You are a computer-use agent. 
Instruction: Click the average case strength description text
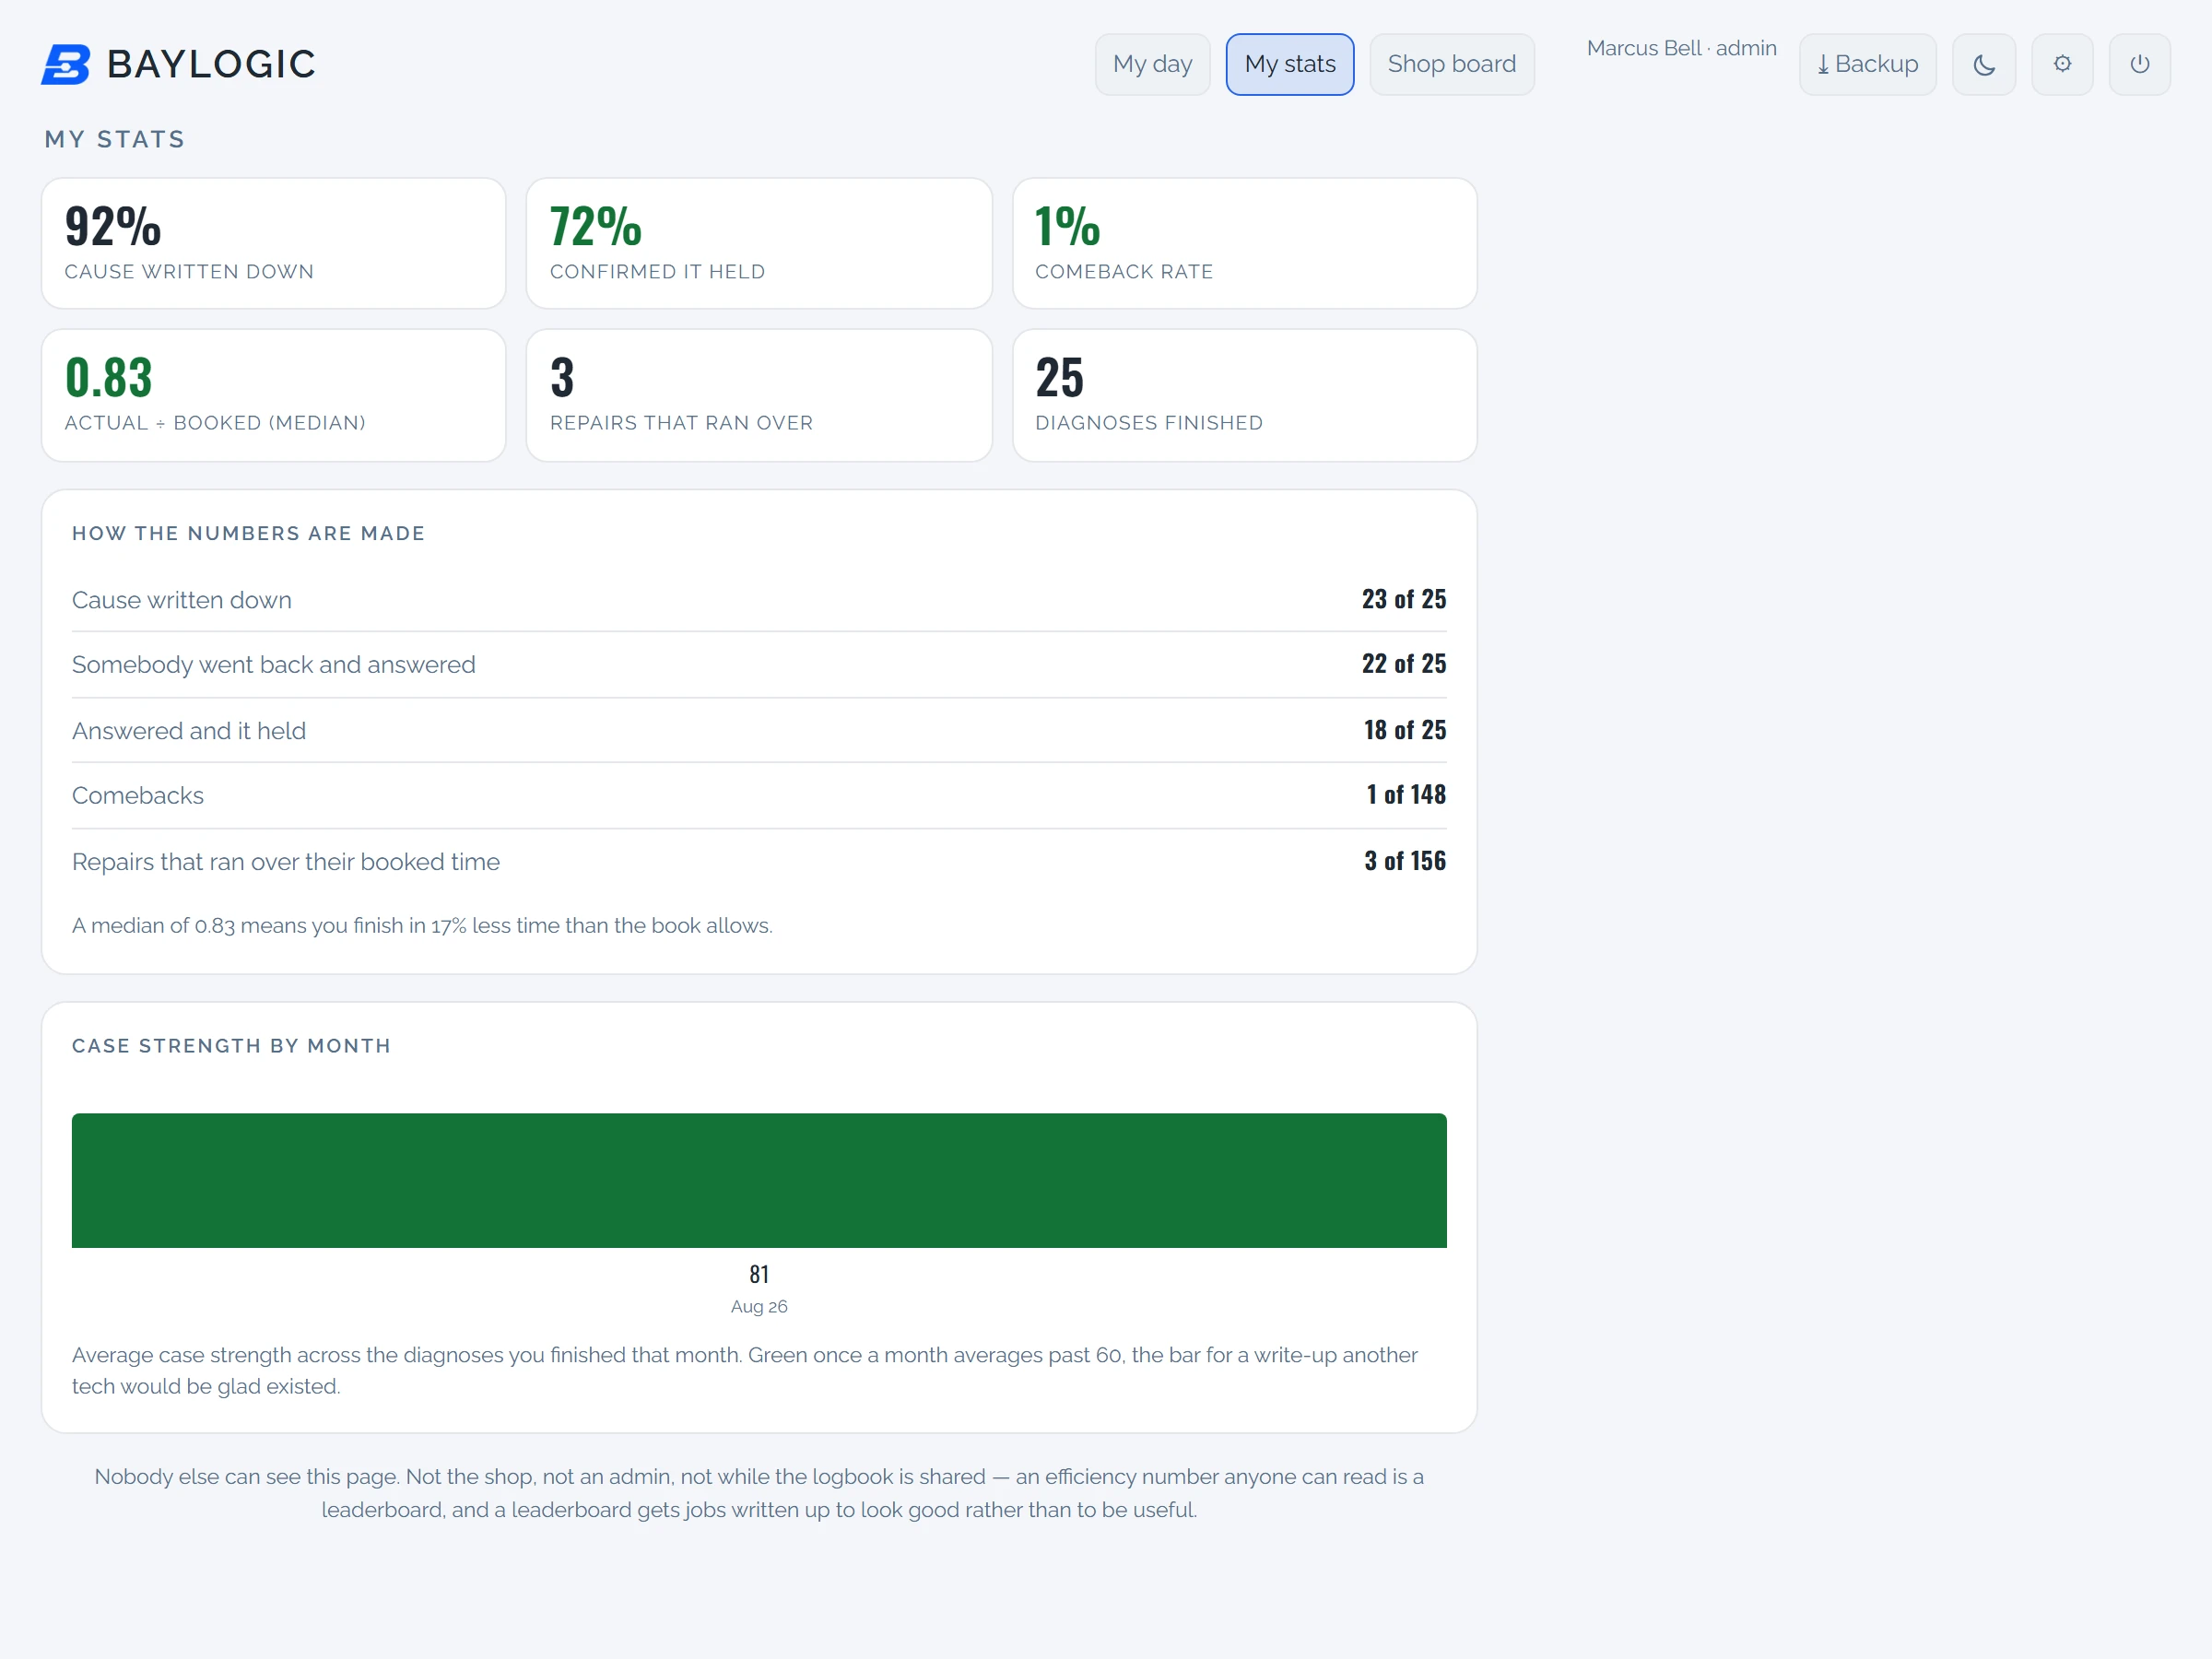[x=745, y=1370]
